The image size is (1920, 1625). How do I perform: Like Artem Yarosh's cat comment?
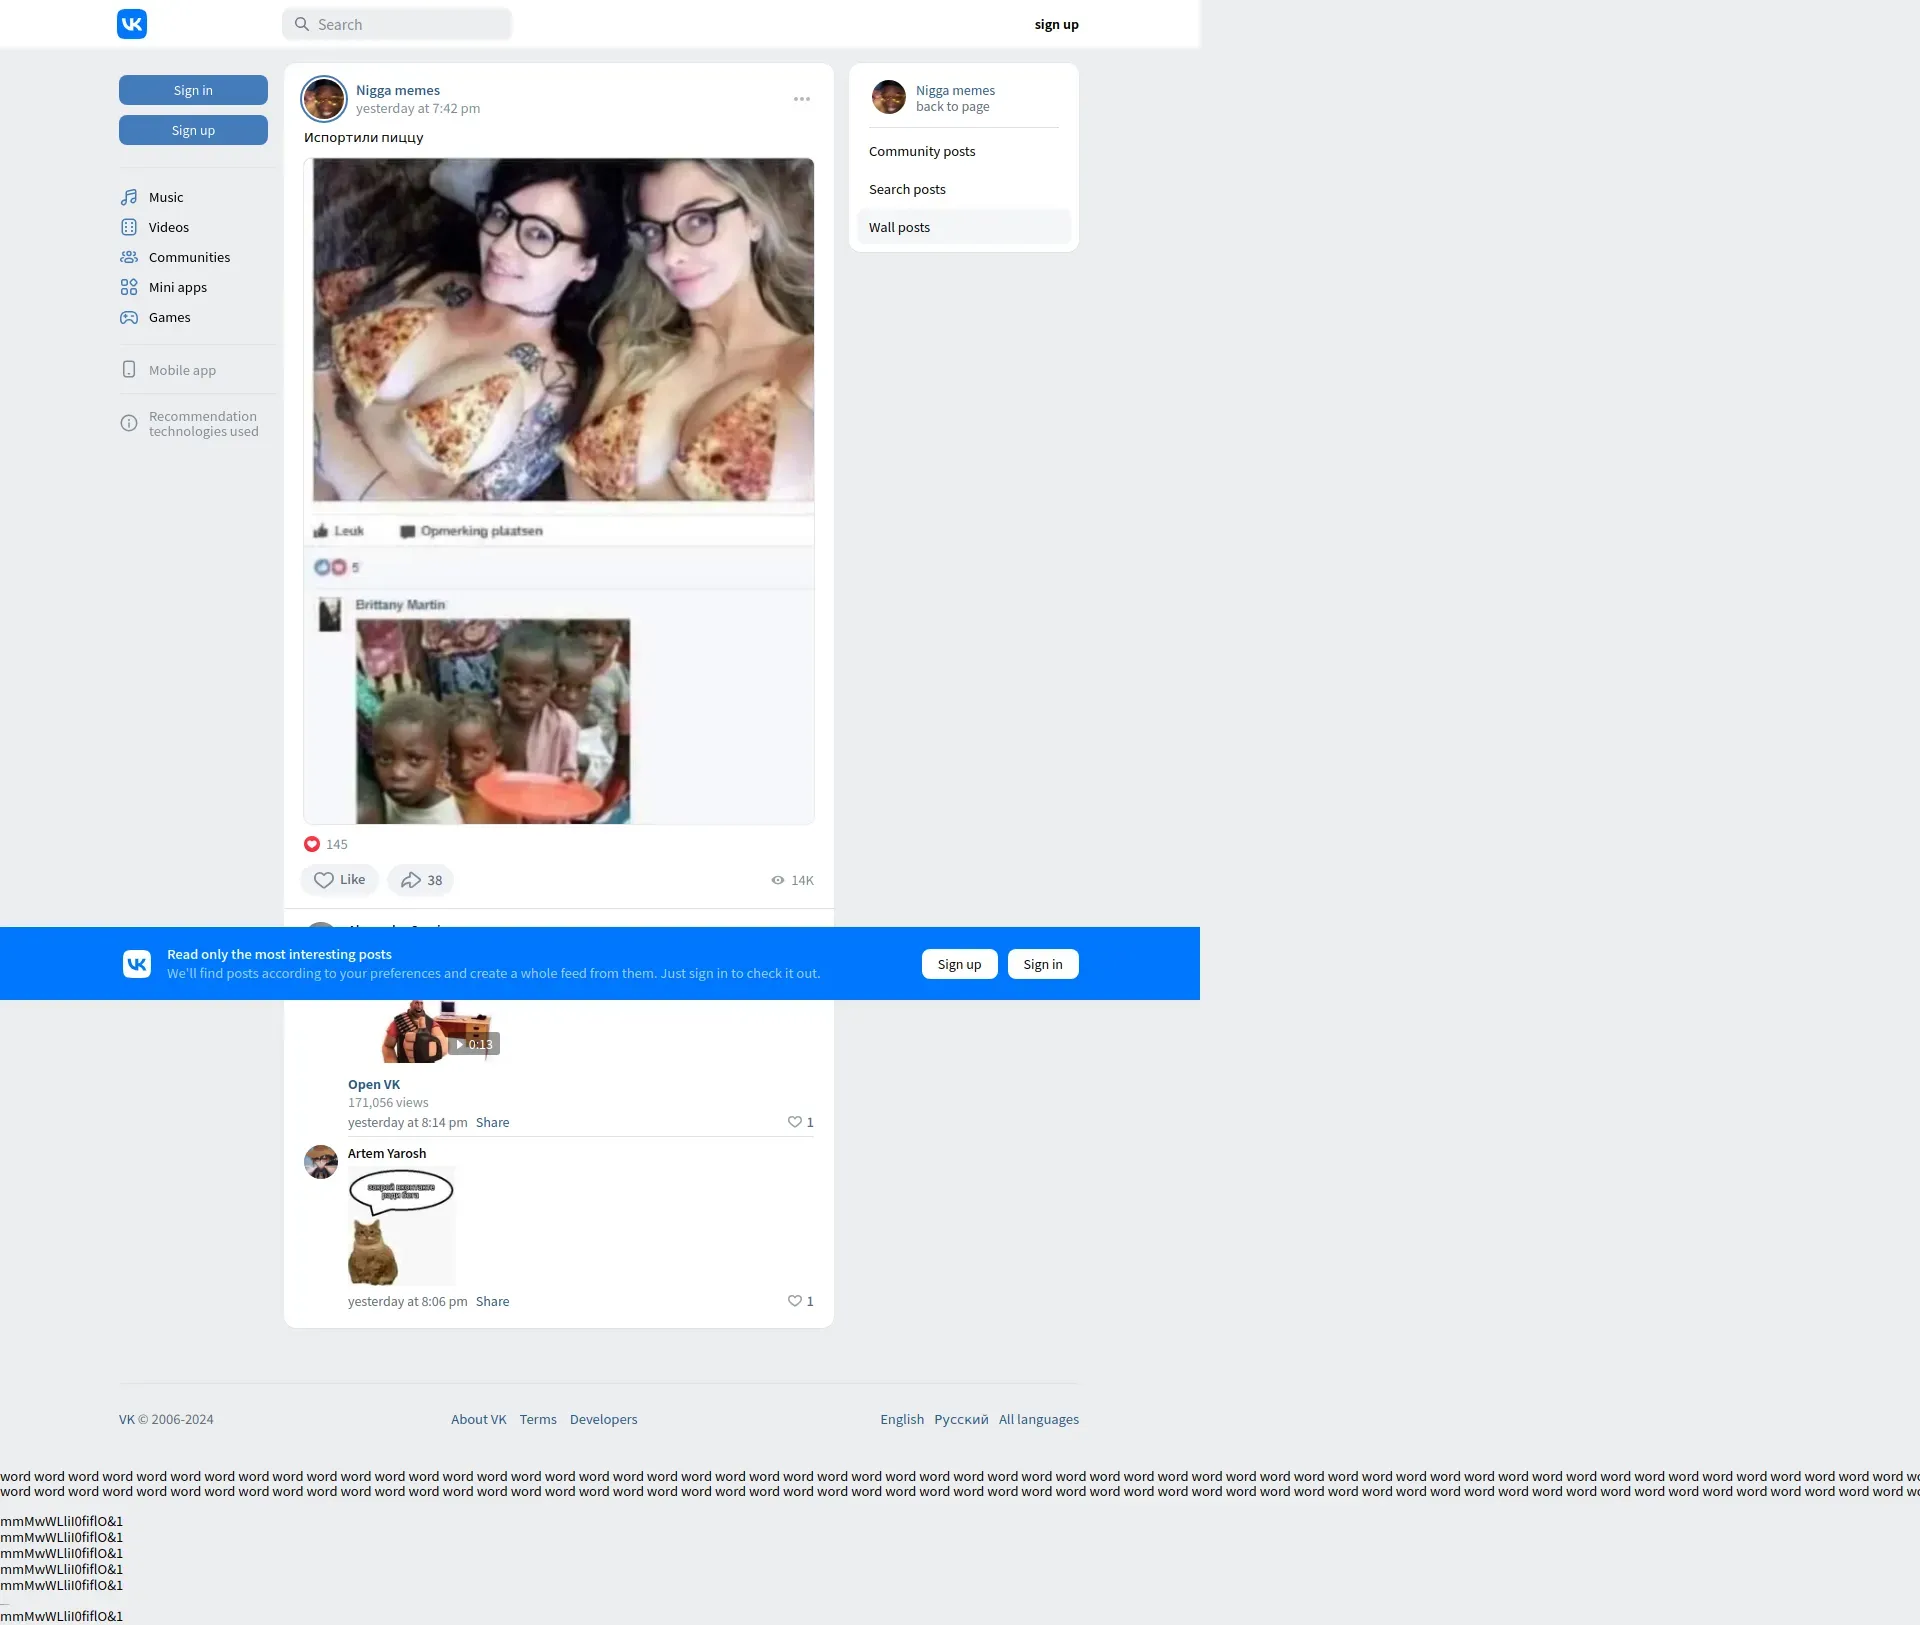(x=795, y=1301)
